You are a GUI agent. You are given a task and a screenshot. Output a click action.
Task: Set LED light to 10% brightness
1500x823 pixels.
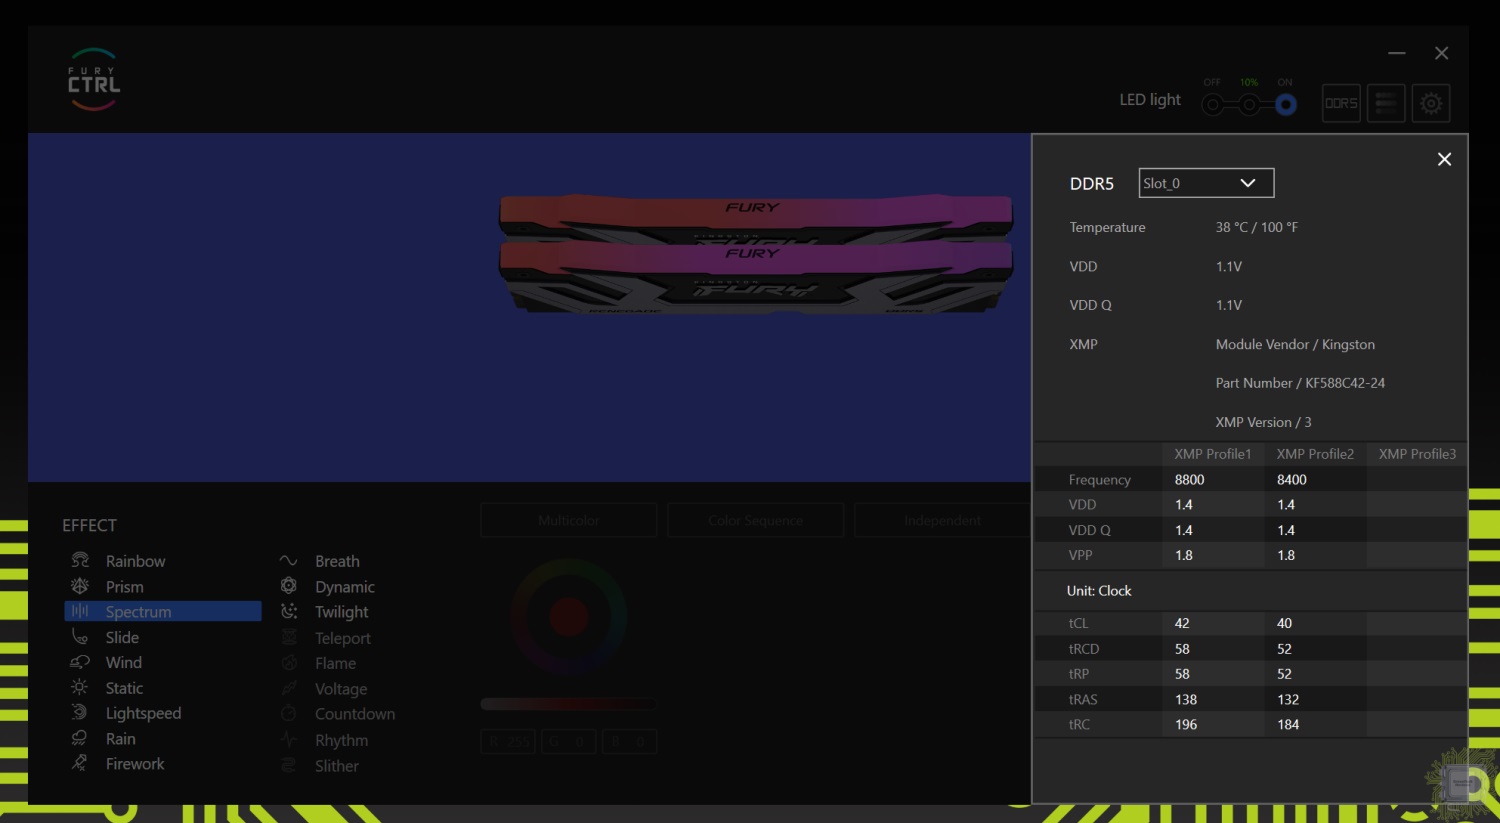pos(1249,104)
